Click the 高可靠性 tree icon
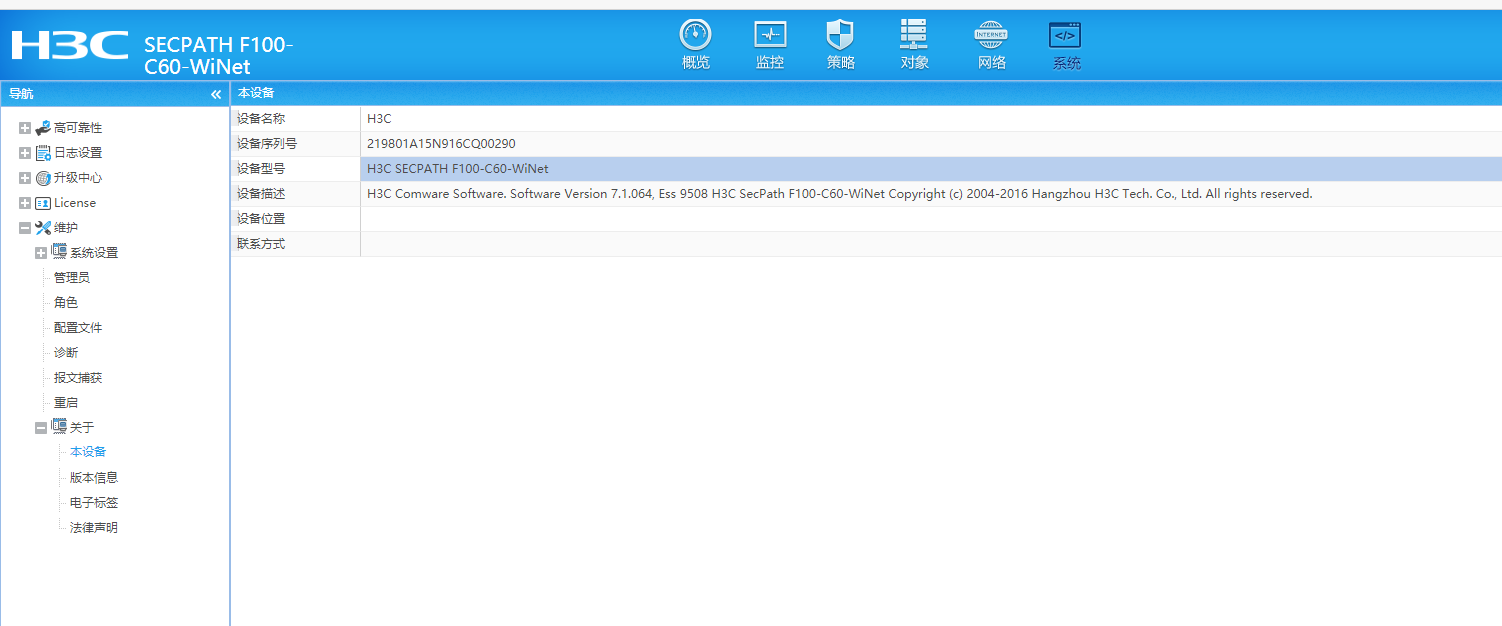The height and width of the screenshot is (626, 1502). coord(43,128)
